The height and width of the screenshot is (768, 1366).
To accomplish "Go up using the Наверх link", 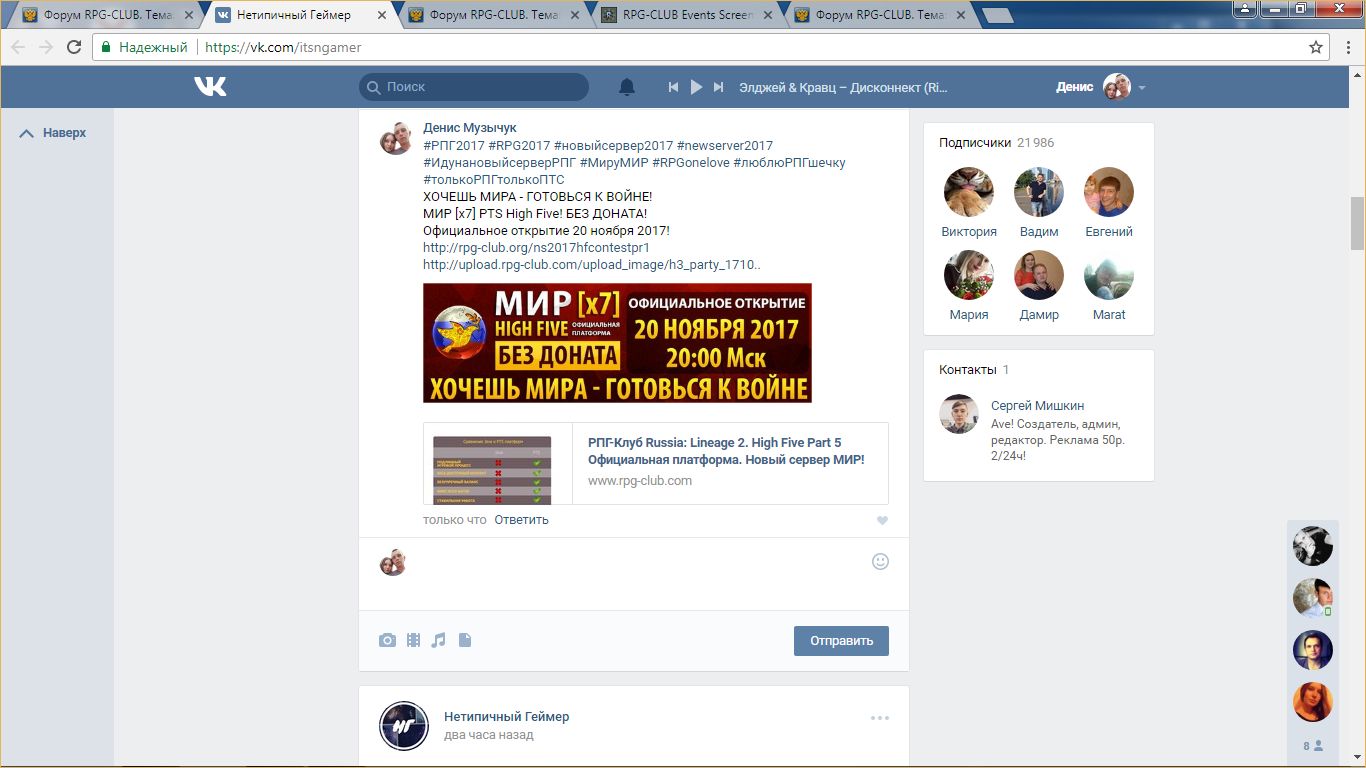I will [x=53, y=133].
